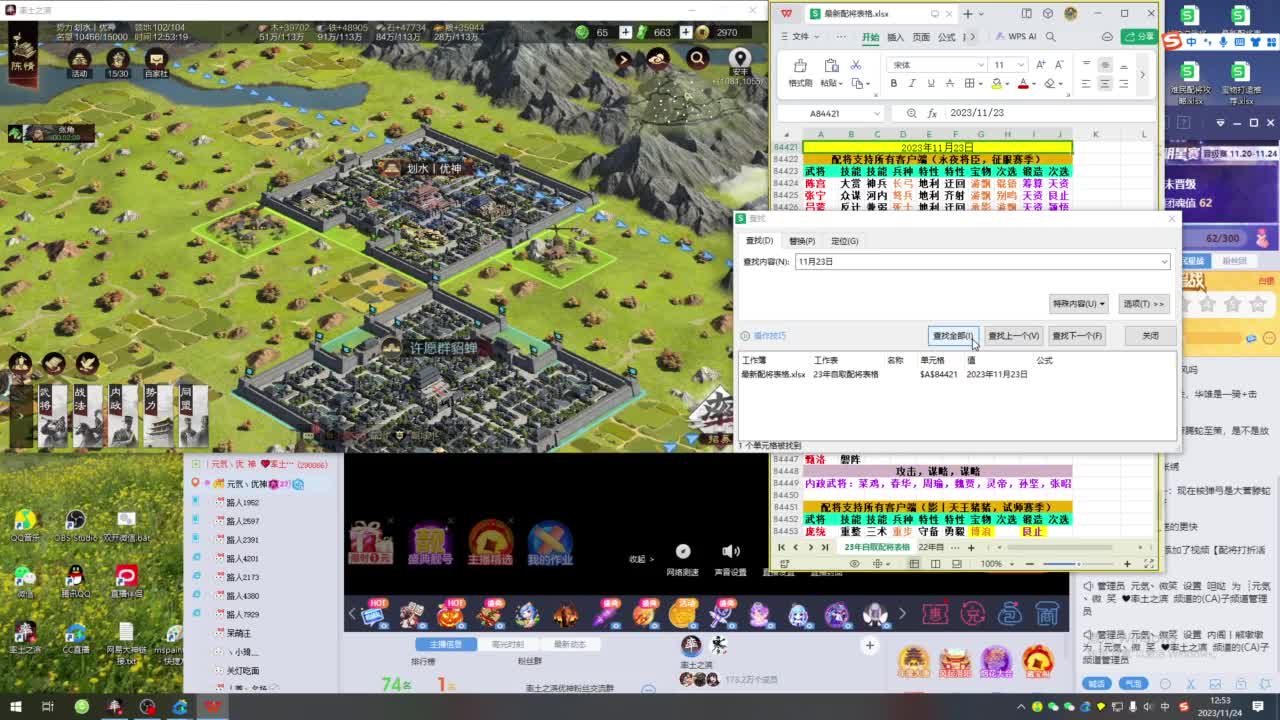Switch to the 插入 ribbon tab

point(895,37)
